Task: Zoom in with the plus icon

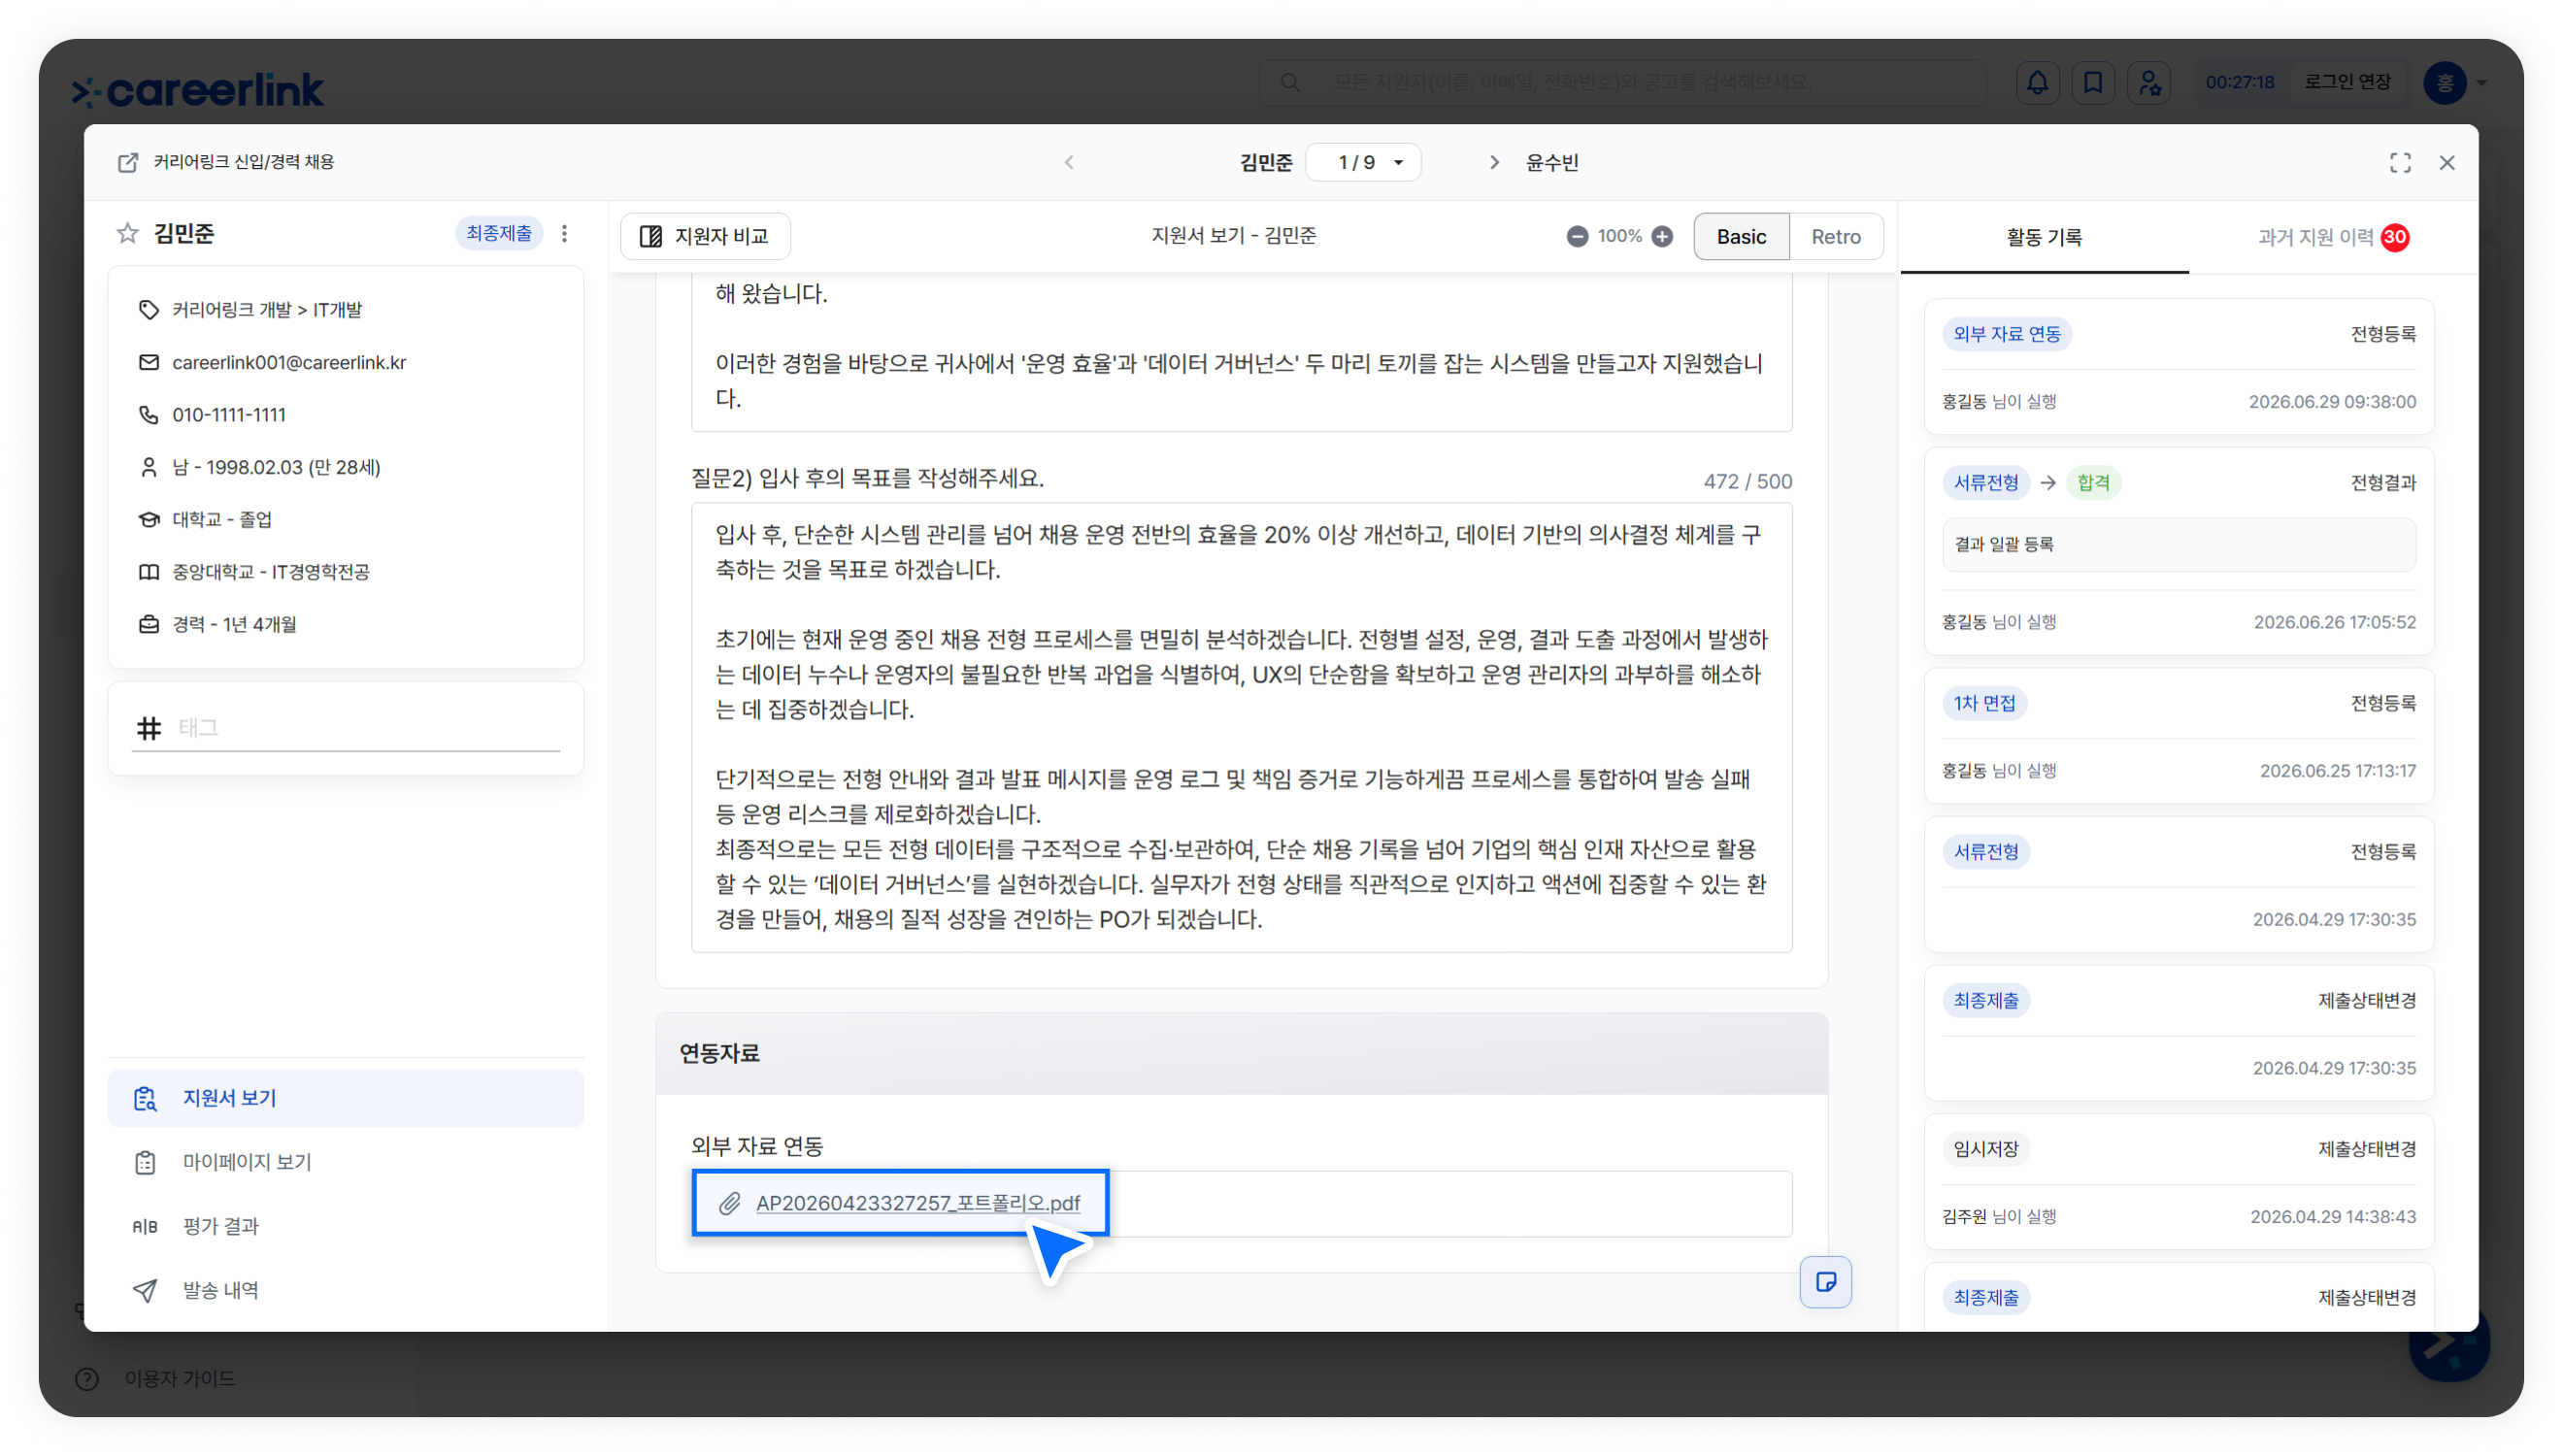Action: 1663,236
